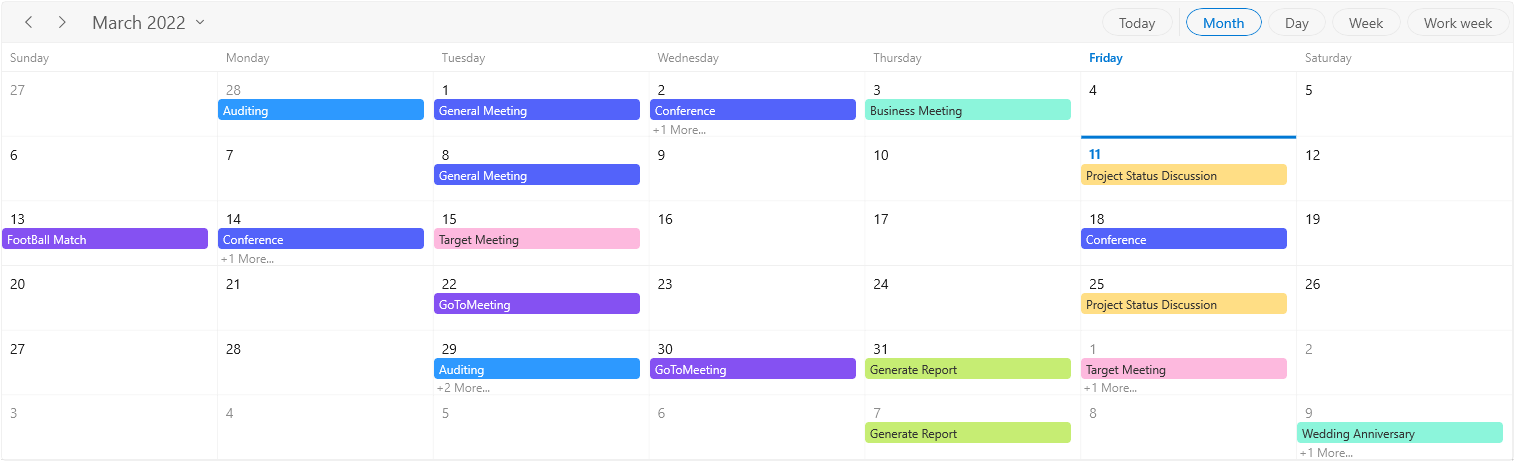Expand +1 More on March 2
This screenshot has width=1515, height=462.
679,130
